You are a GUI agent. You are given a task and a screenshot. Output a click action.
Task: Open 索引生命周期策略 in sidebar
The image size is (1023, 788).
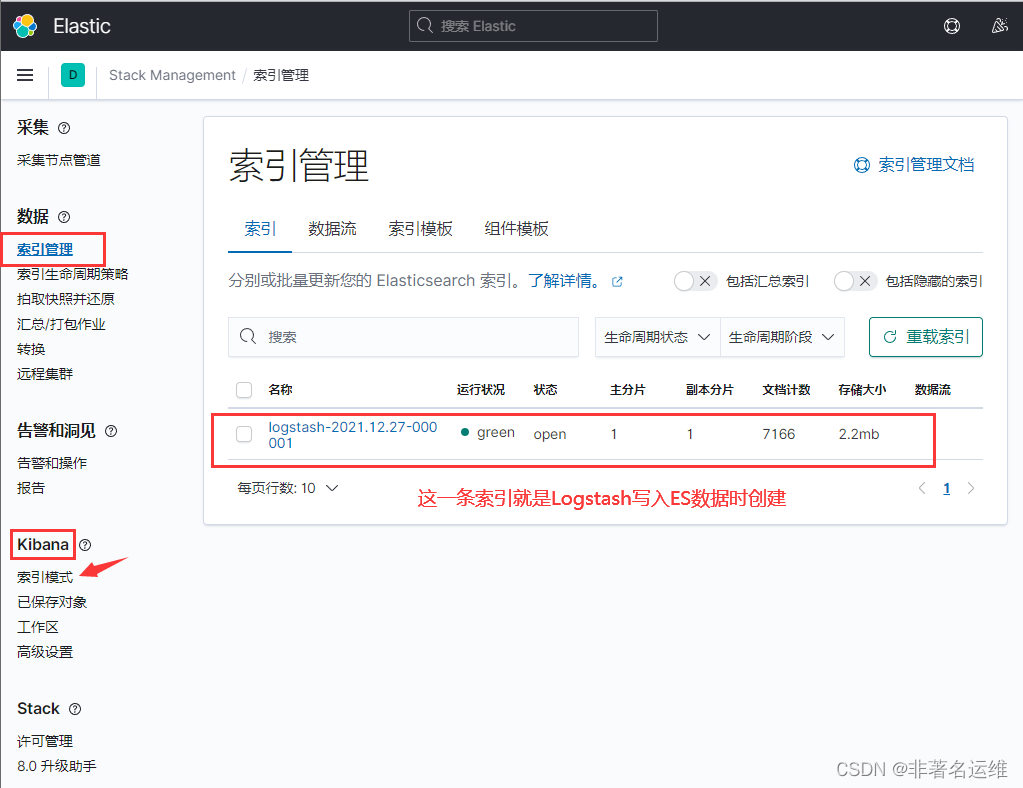[72, 274]
